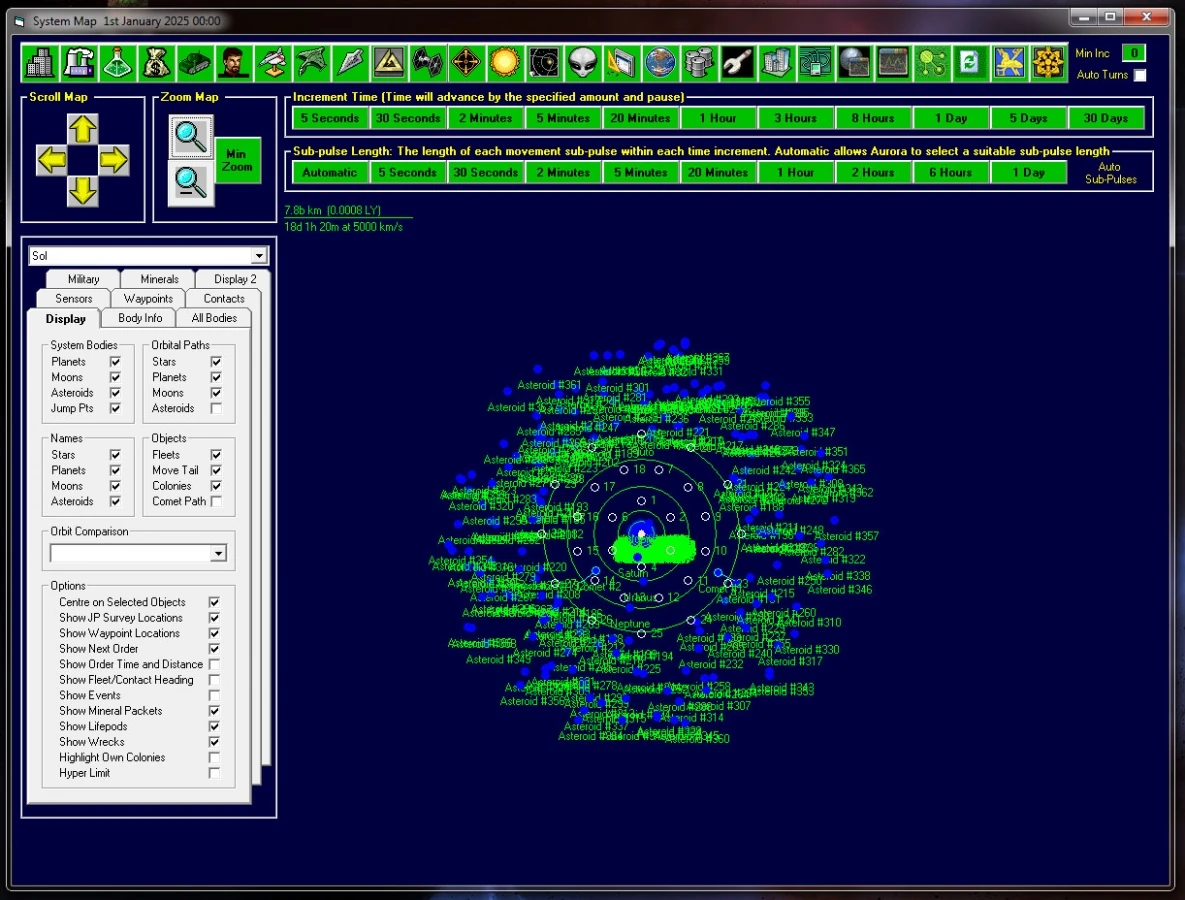Uncheck System Bodies Planets checkbox
This screenshot has width=1185, height=900.
(x=115, y=362)
